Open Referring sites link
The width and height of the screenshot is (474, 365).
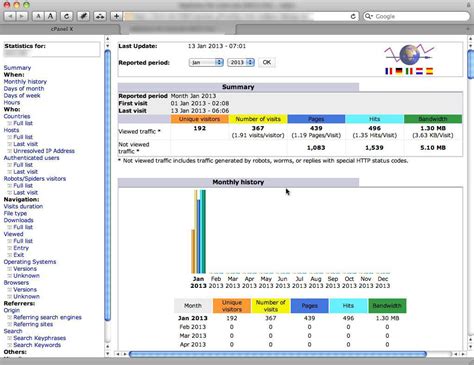33,324
